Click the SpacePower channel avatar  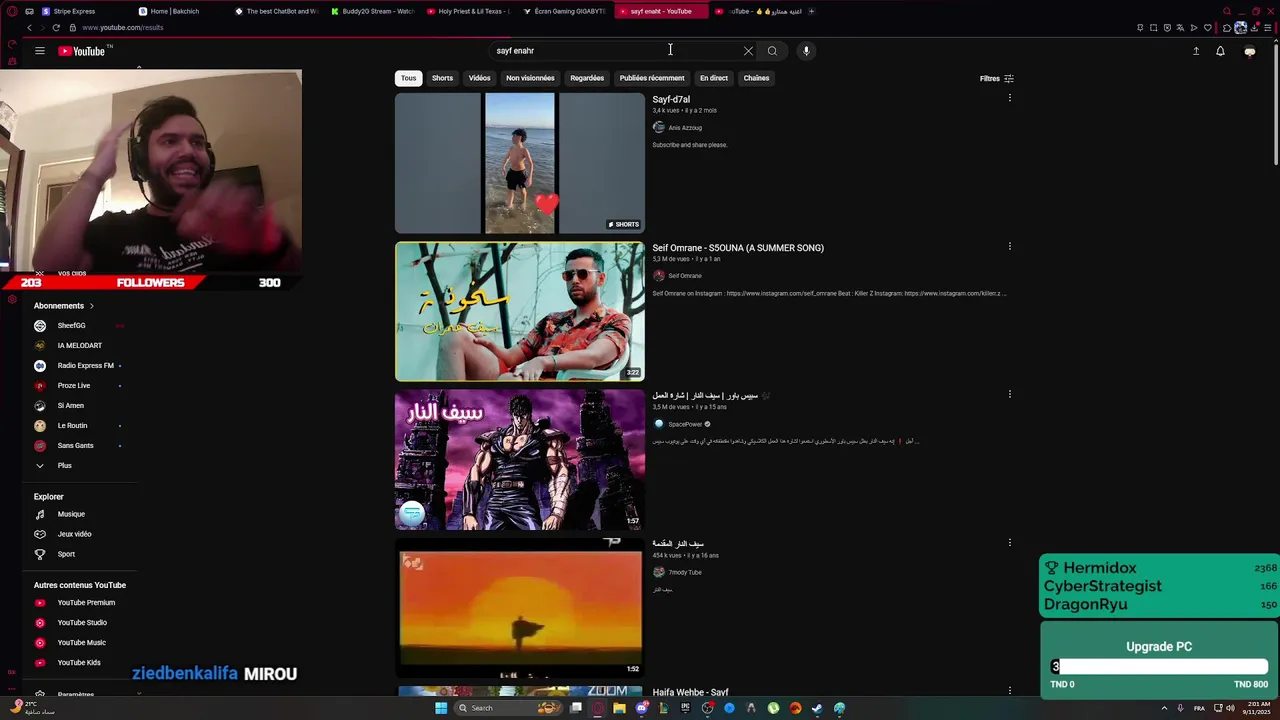pos(658,423)
